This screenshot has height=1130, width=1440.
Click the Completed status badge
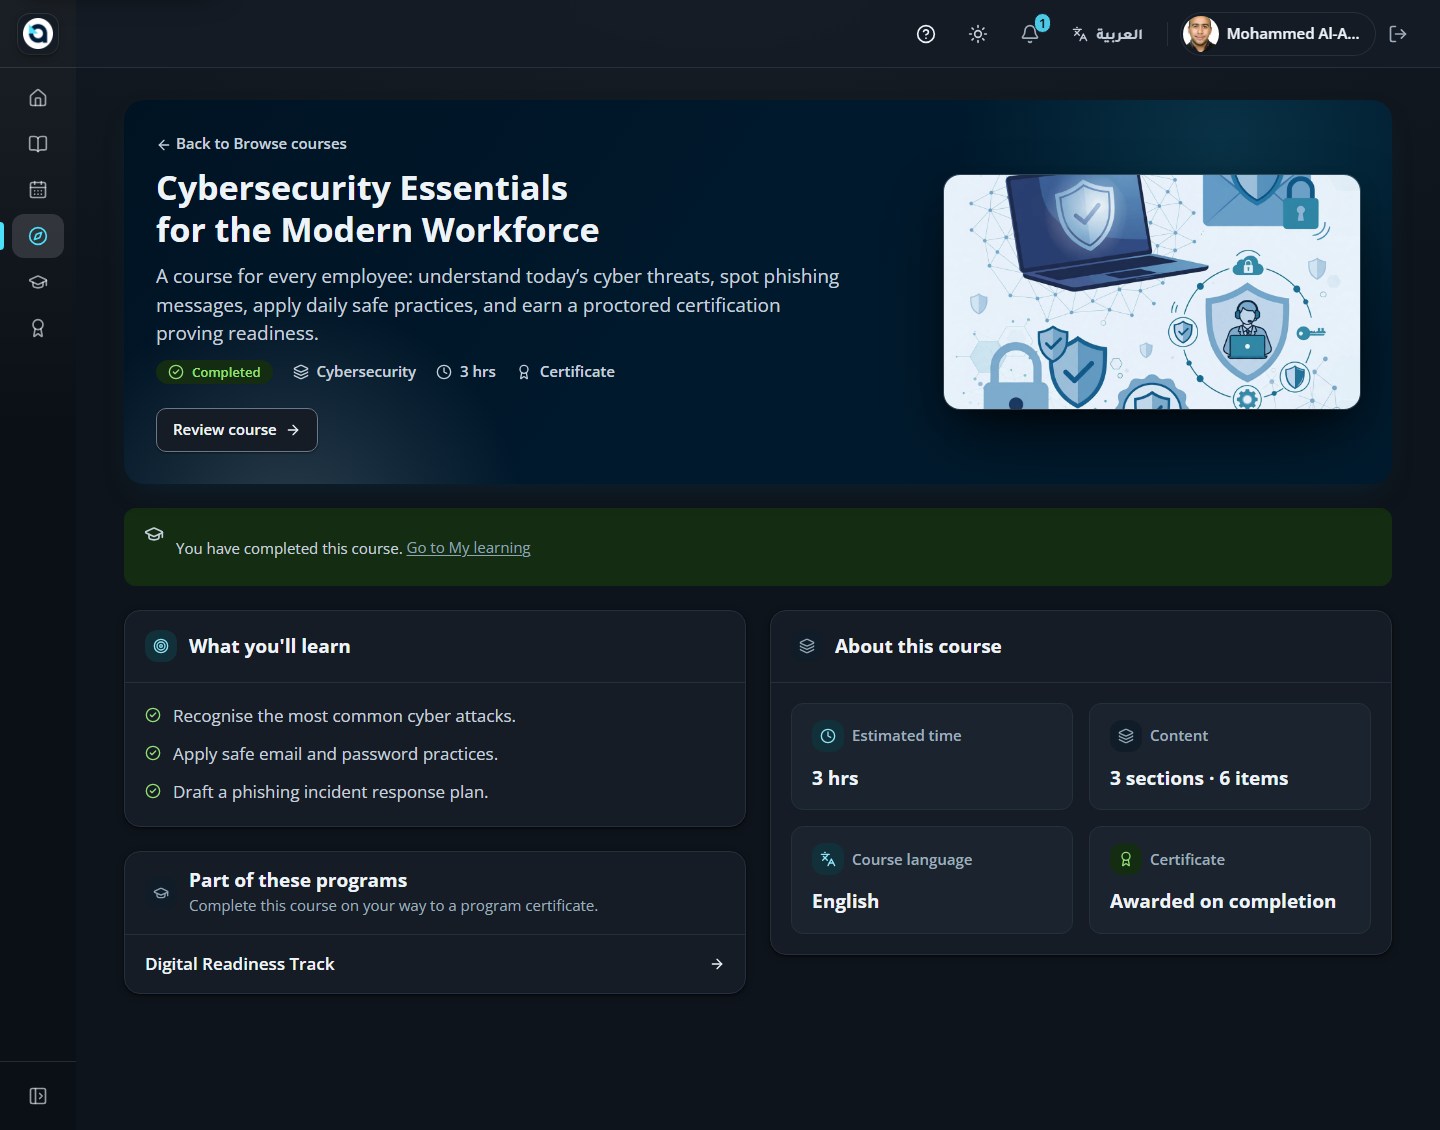pyautogui.click(x=215, y=372)
